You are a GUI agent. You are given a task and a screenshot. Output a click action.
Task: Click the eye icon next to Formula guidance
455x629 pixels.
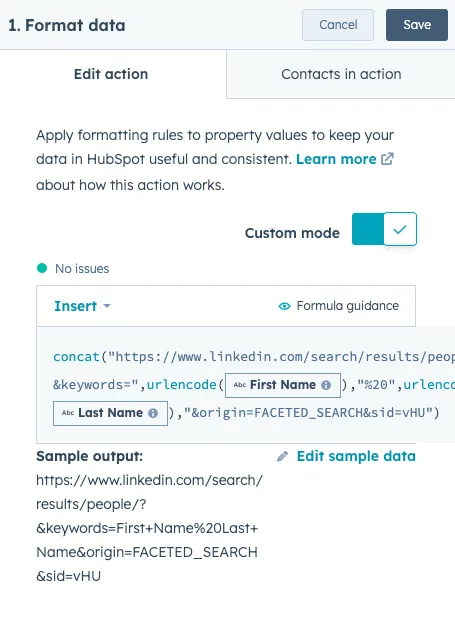pyautogui.click(x=284, y=306)
